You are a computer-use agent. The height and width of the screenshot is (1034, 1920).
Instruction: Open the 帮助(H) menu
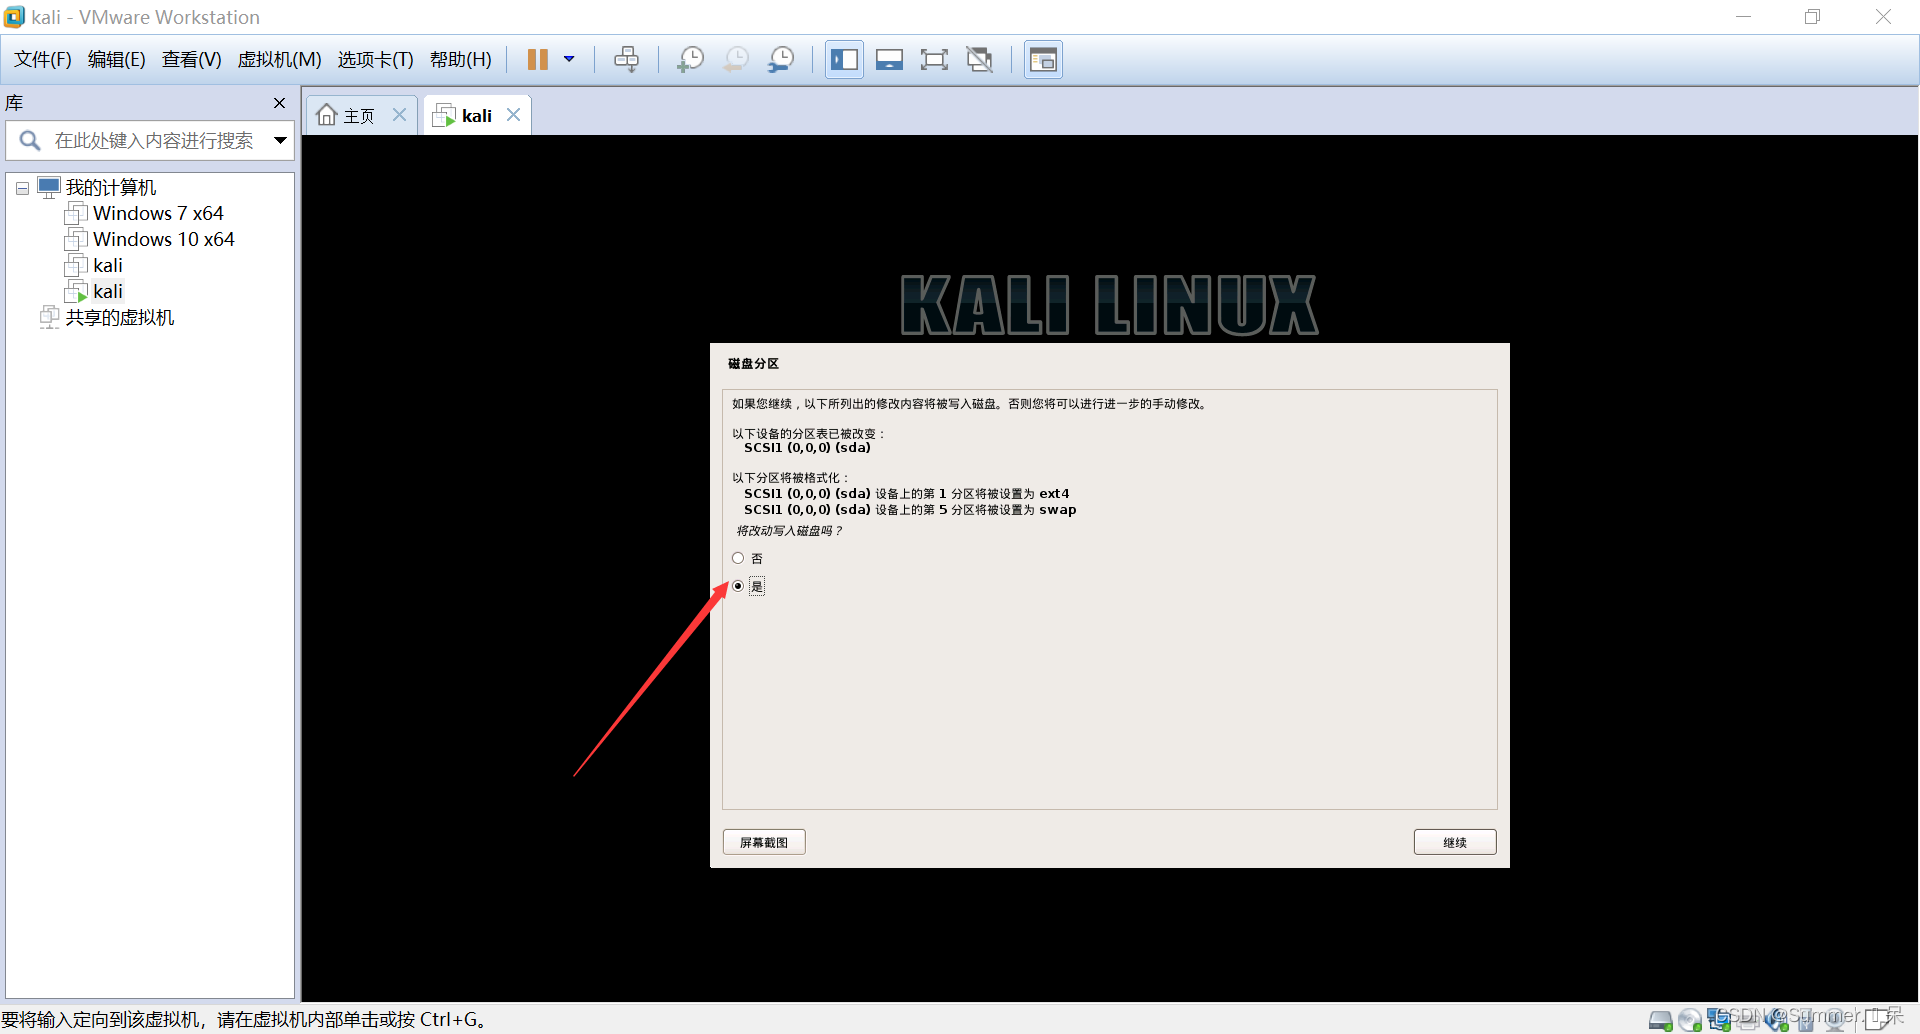[x=461, y=60]
